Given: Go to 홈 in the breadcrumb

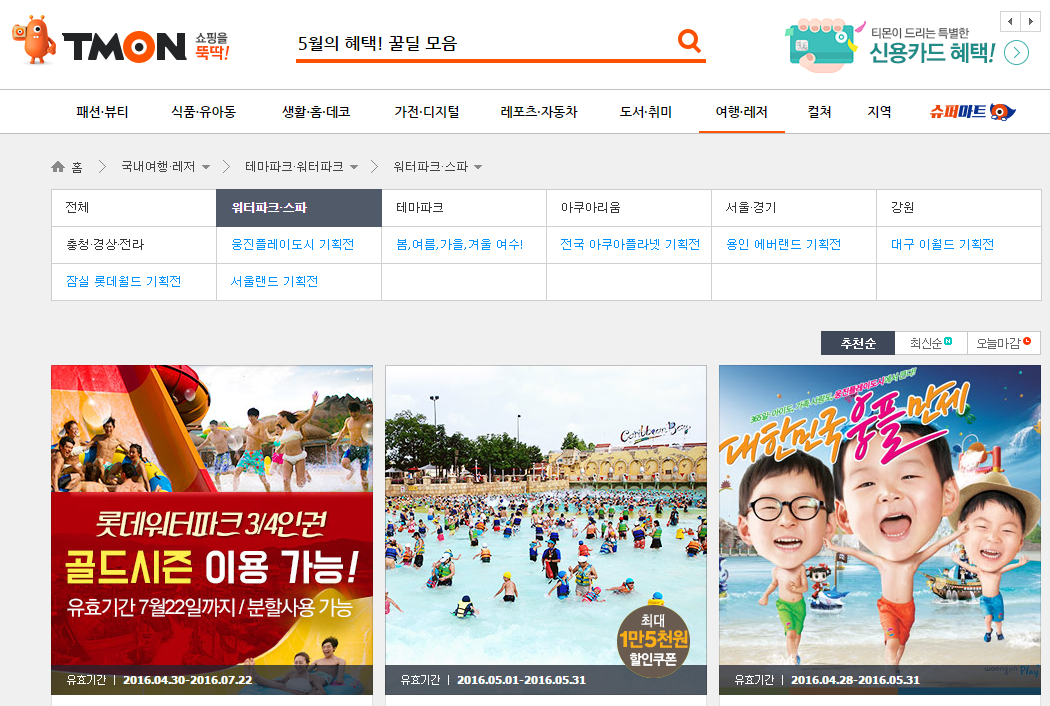Looking at the screenshot, I should (x=77, y=167).
